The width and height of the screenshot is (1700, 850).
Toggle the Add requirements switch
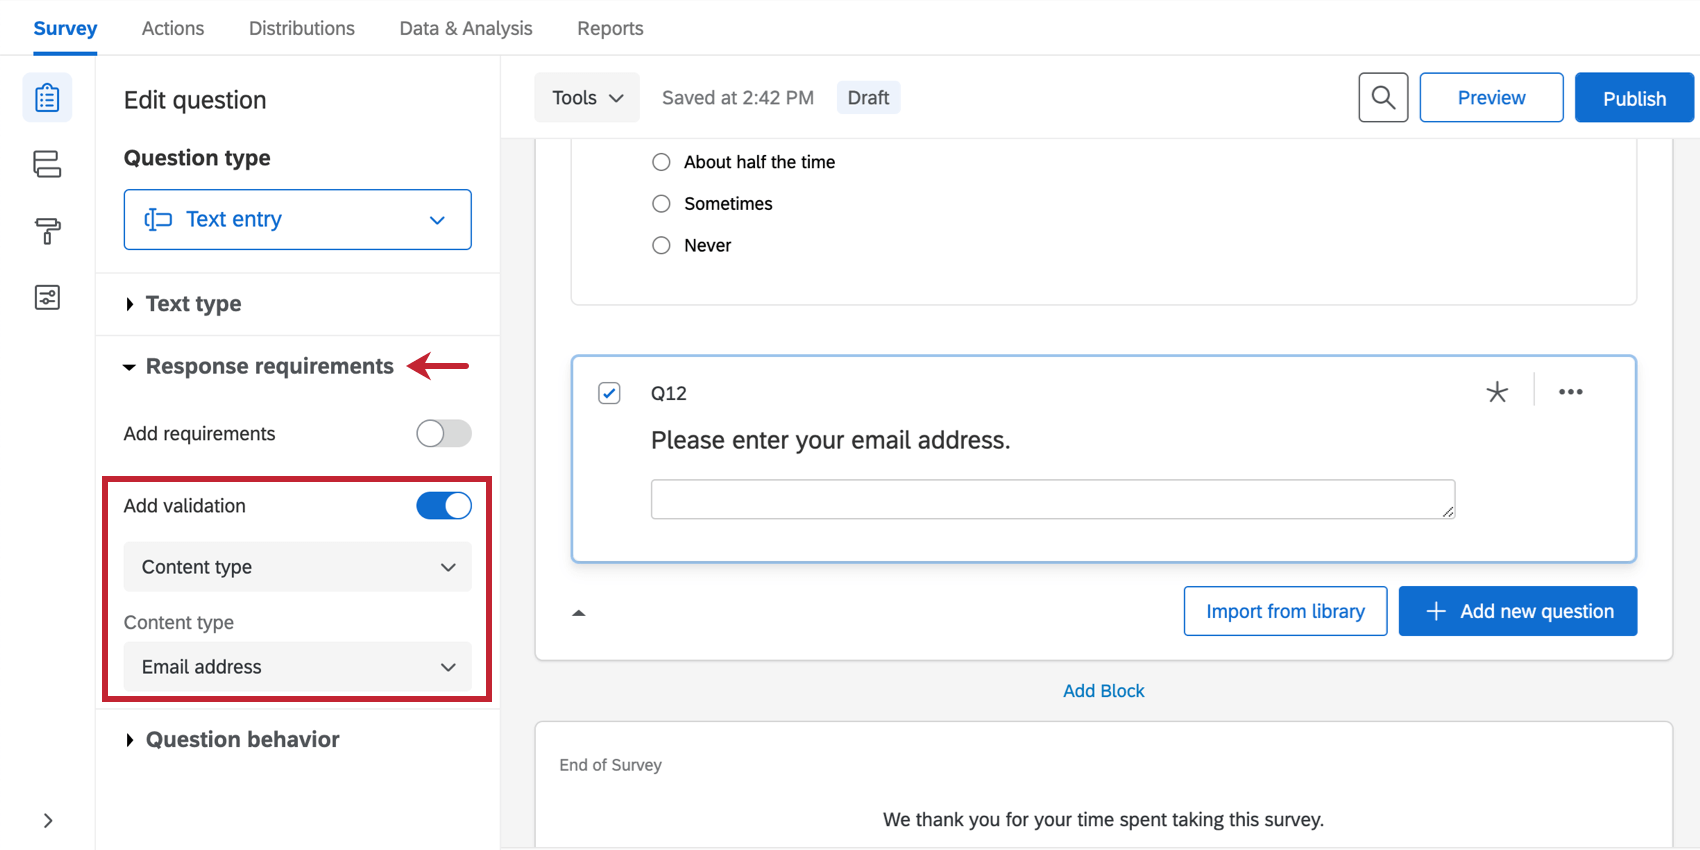[444, 433]
